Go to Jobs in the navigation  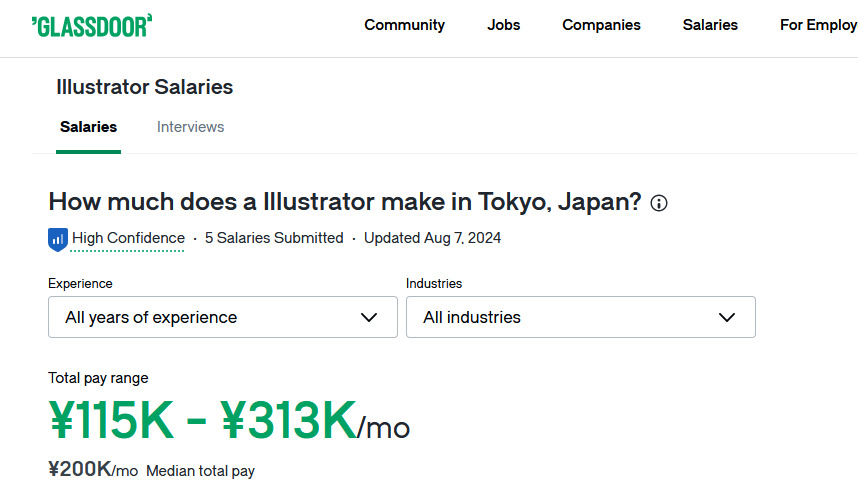pos(504,25)
